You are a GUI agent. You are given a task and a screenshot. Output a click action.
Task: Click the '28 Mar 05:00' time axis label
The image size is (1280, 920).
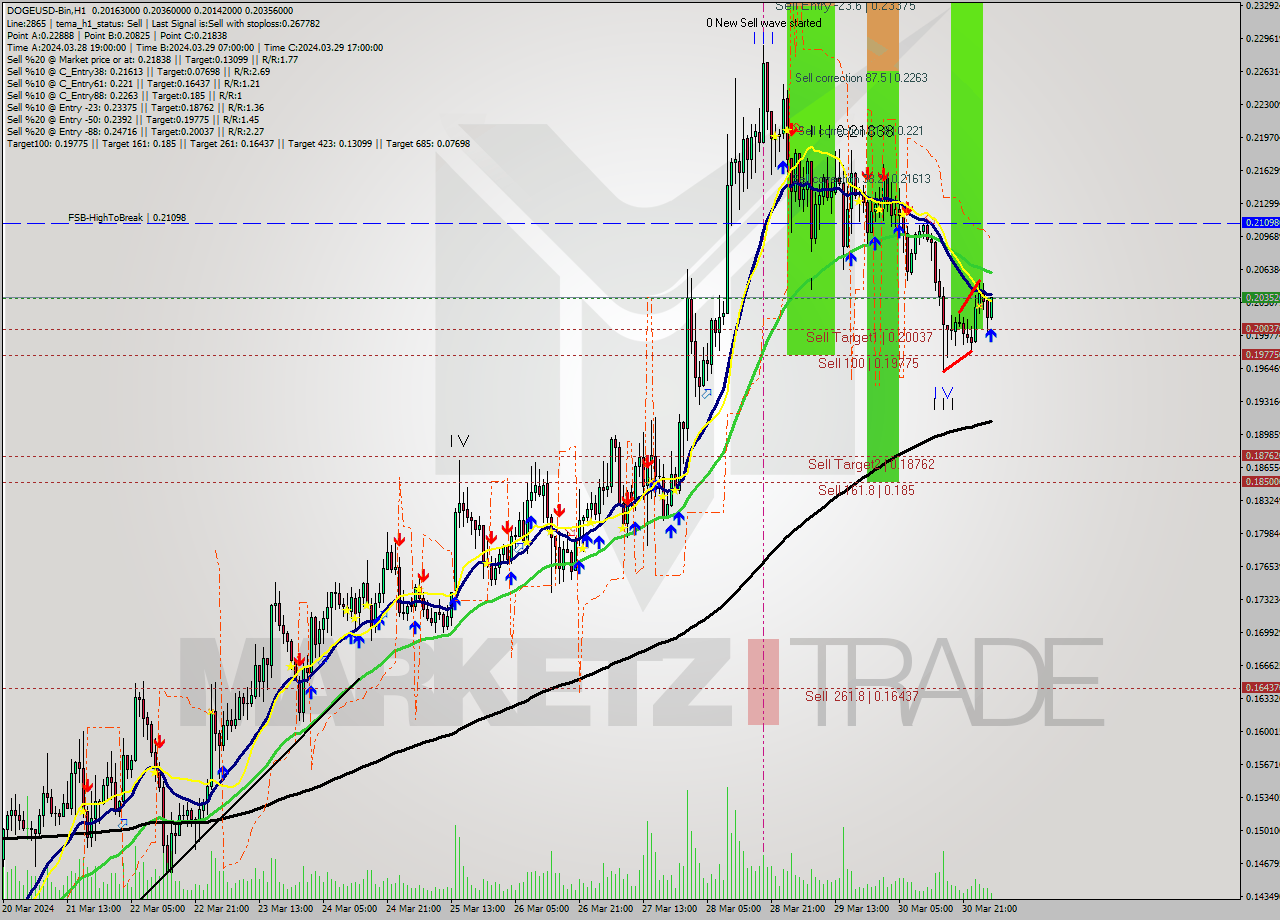[x=733, y=909]
